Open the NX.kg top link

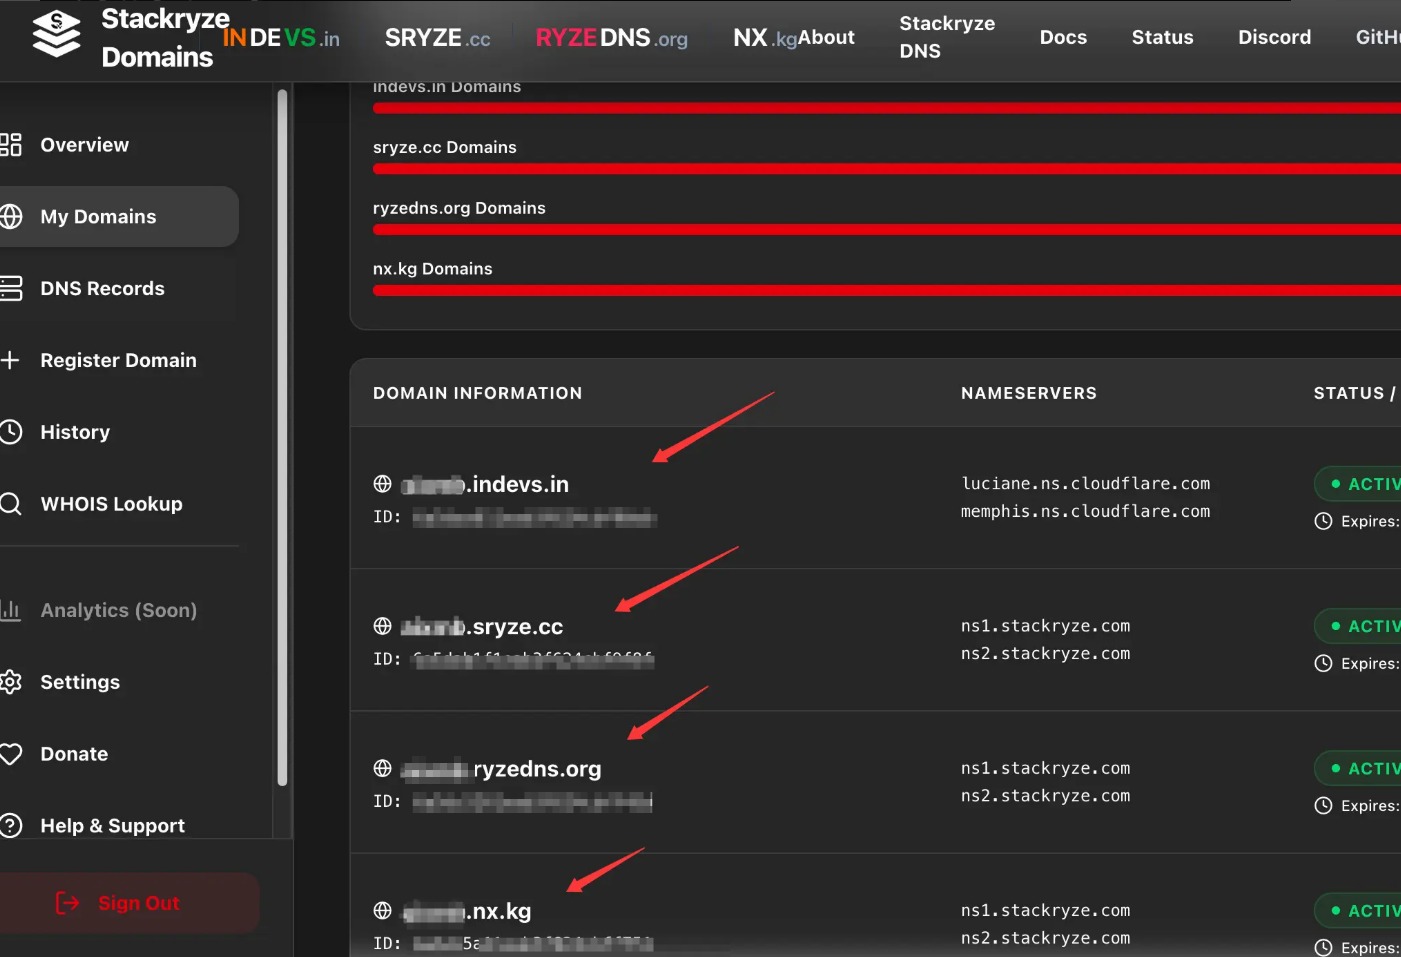click(764, 38)
